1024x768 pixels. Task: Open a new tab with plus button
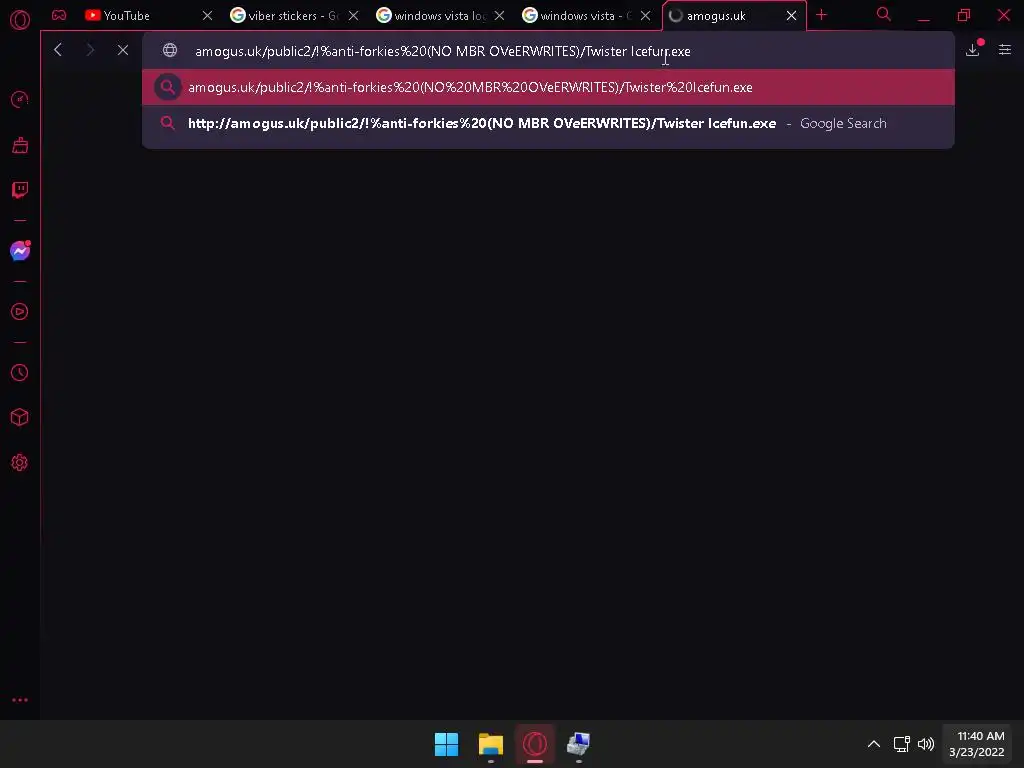click(822, 15)
